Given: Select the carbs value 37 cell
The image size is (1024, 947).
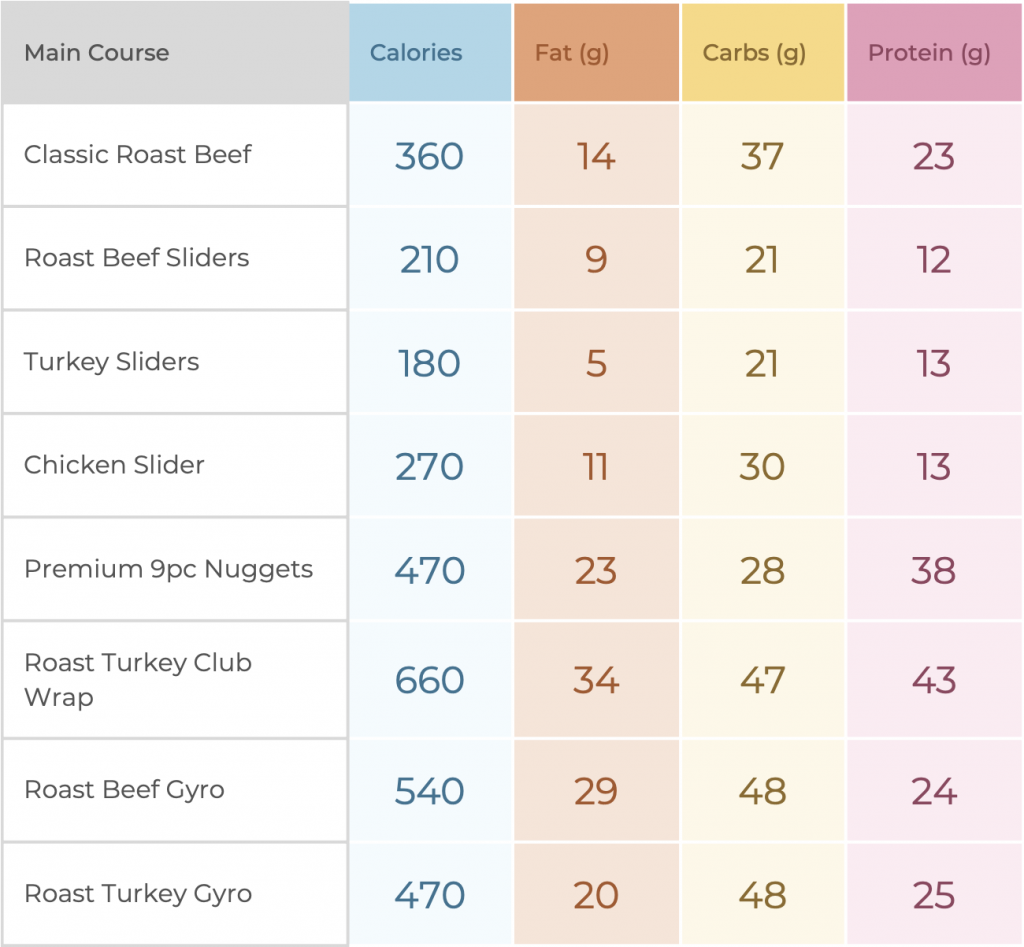Looking at the screenshot, I should click(x=763, y=155).
